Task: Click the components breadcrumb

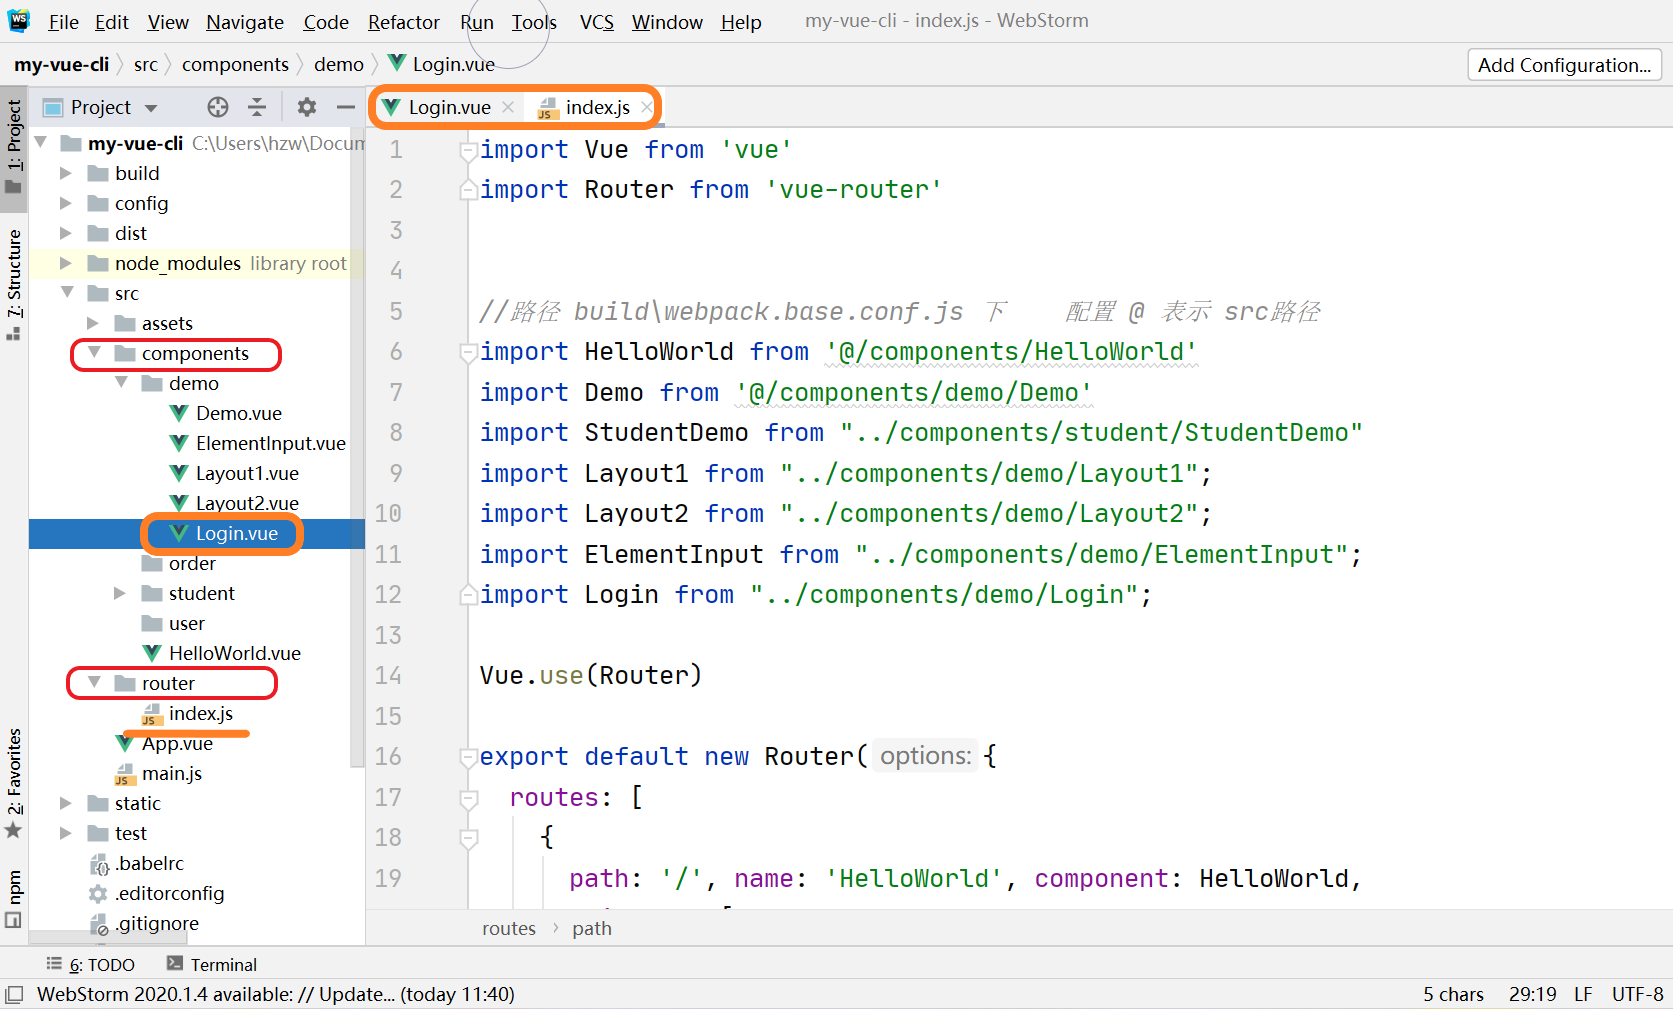Action: (235, 65)
